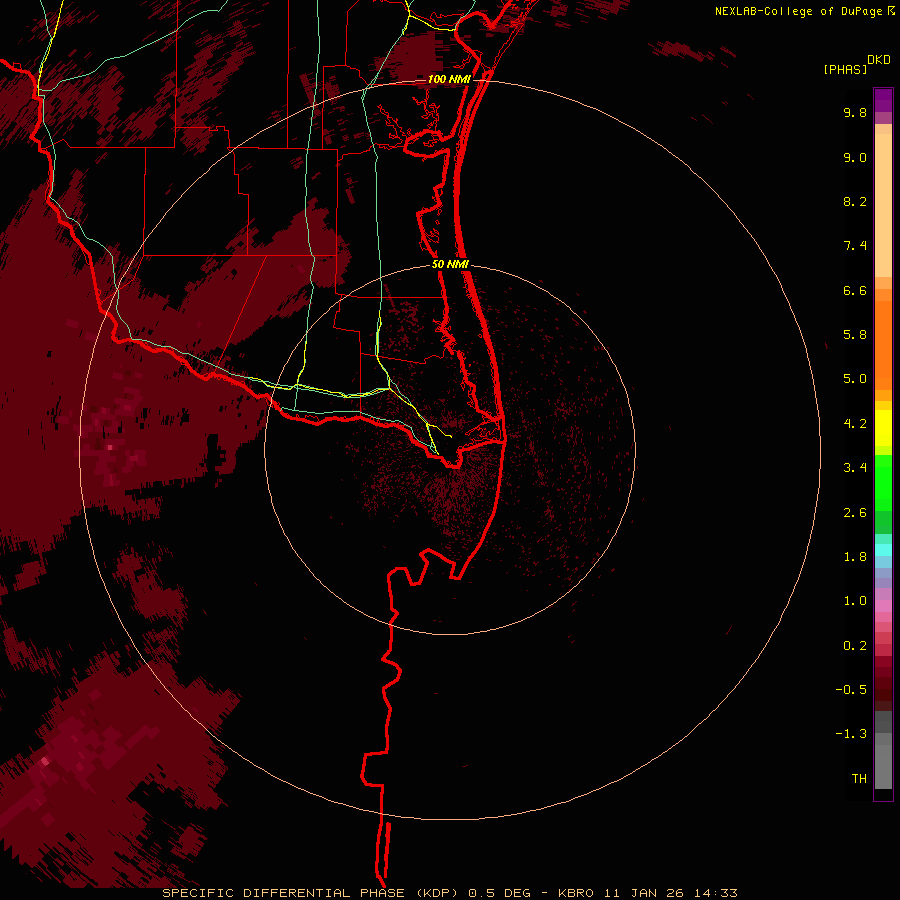The width and height of the screenshot is (900, 900).
Task: Click the TH threshold label on legend
Action: 859,779
